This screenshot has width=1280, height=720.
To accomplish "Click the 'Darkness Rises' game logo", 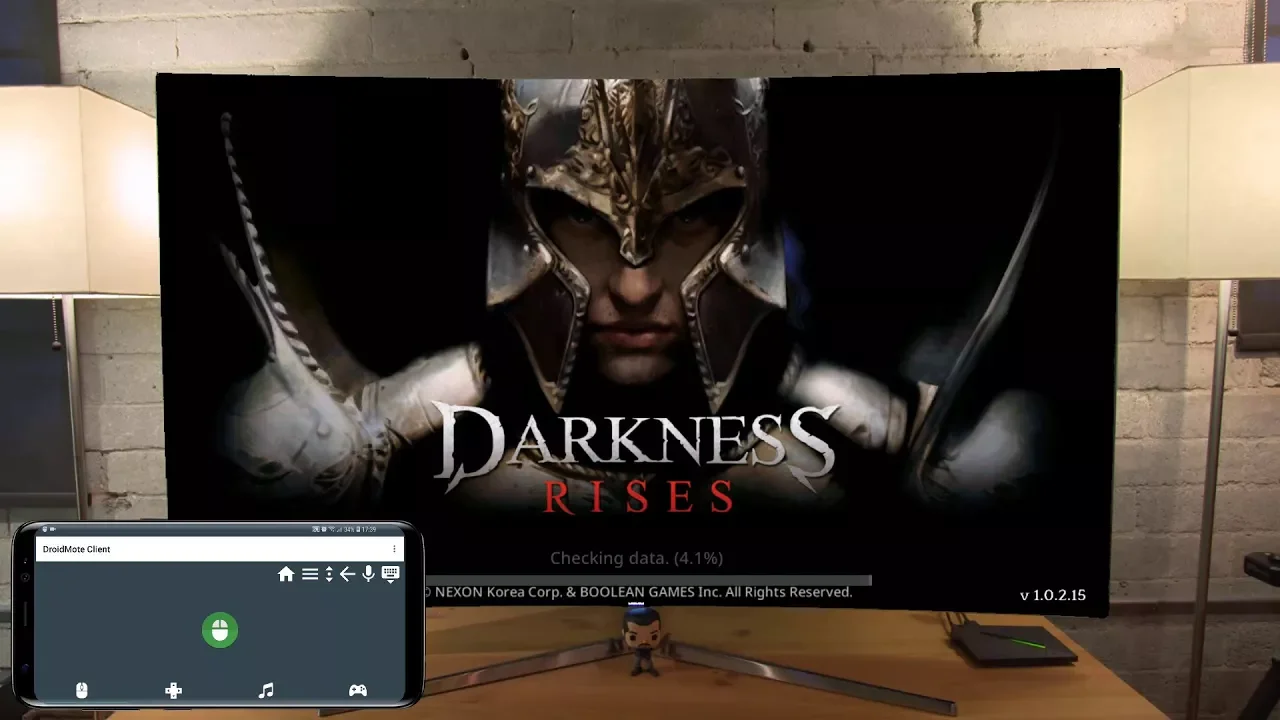I will point(637,457).
